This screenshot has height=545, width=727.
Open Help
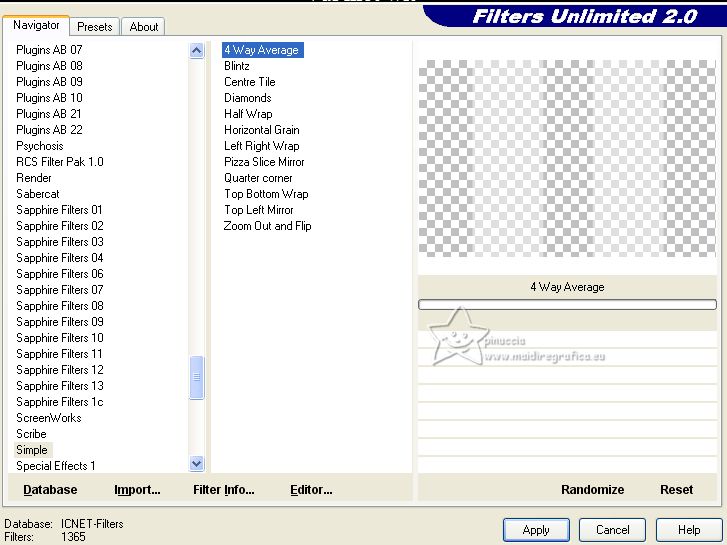(x=689, y=530)
